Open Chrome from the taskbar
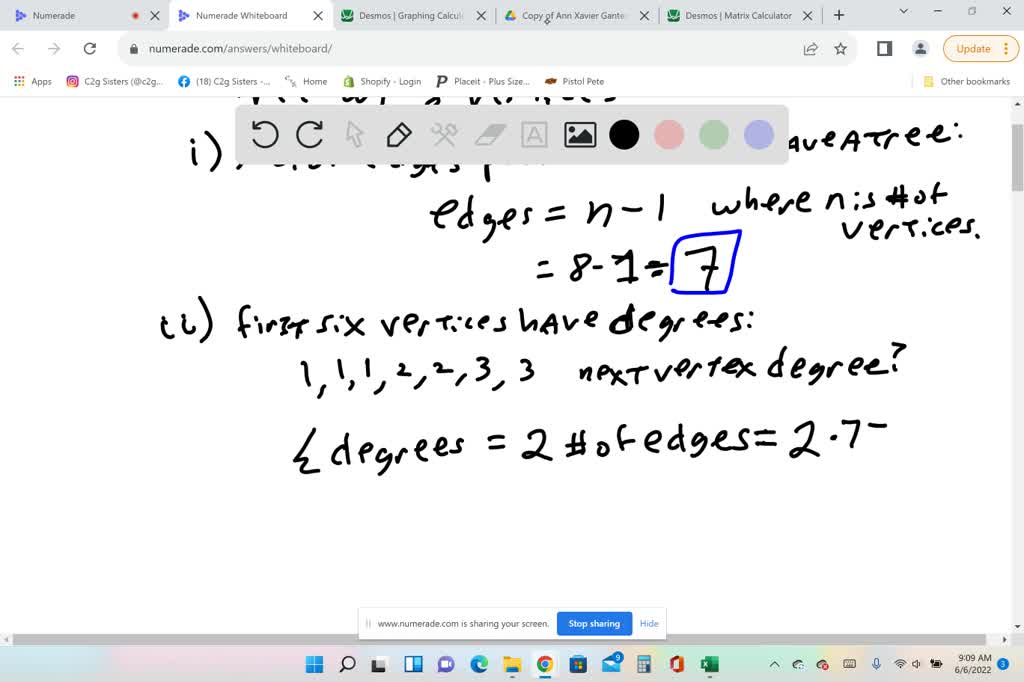1024x682 pixels. pos(544,663)
